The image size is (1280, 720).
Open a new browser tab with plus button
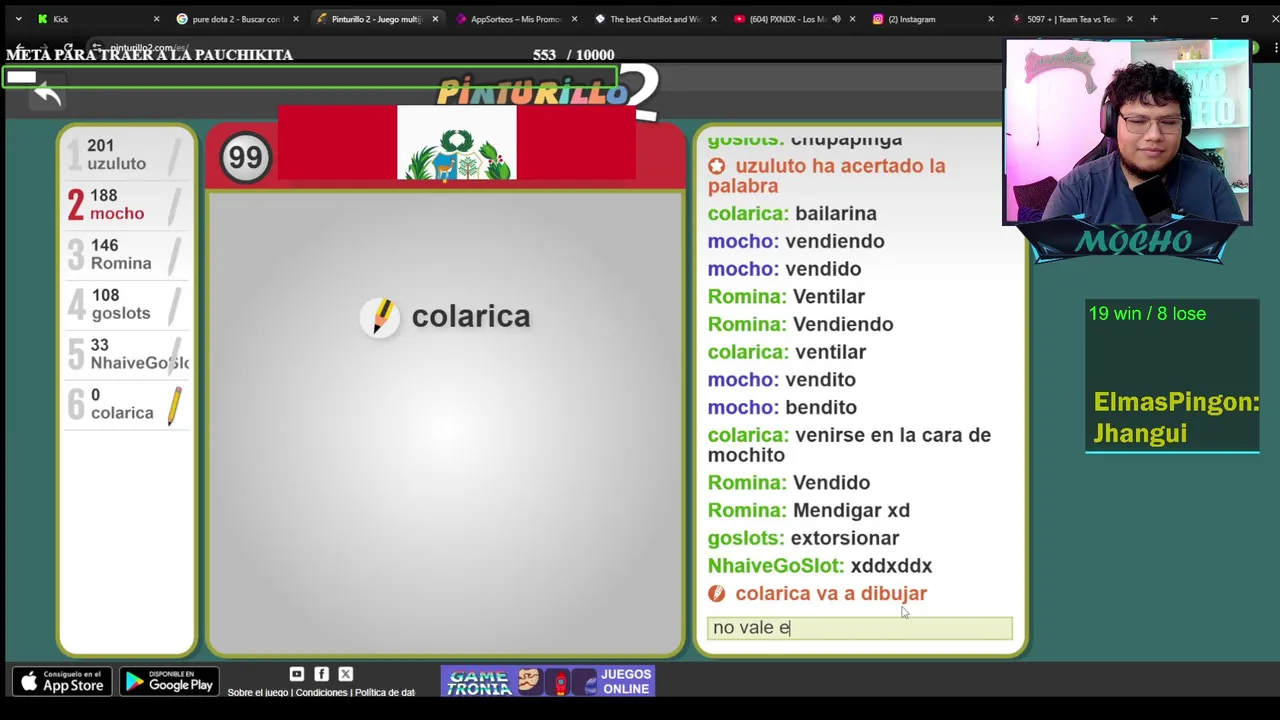pyautogui.click(x=1153, y=19)
